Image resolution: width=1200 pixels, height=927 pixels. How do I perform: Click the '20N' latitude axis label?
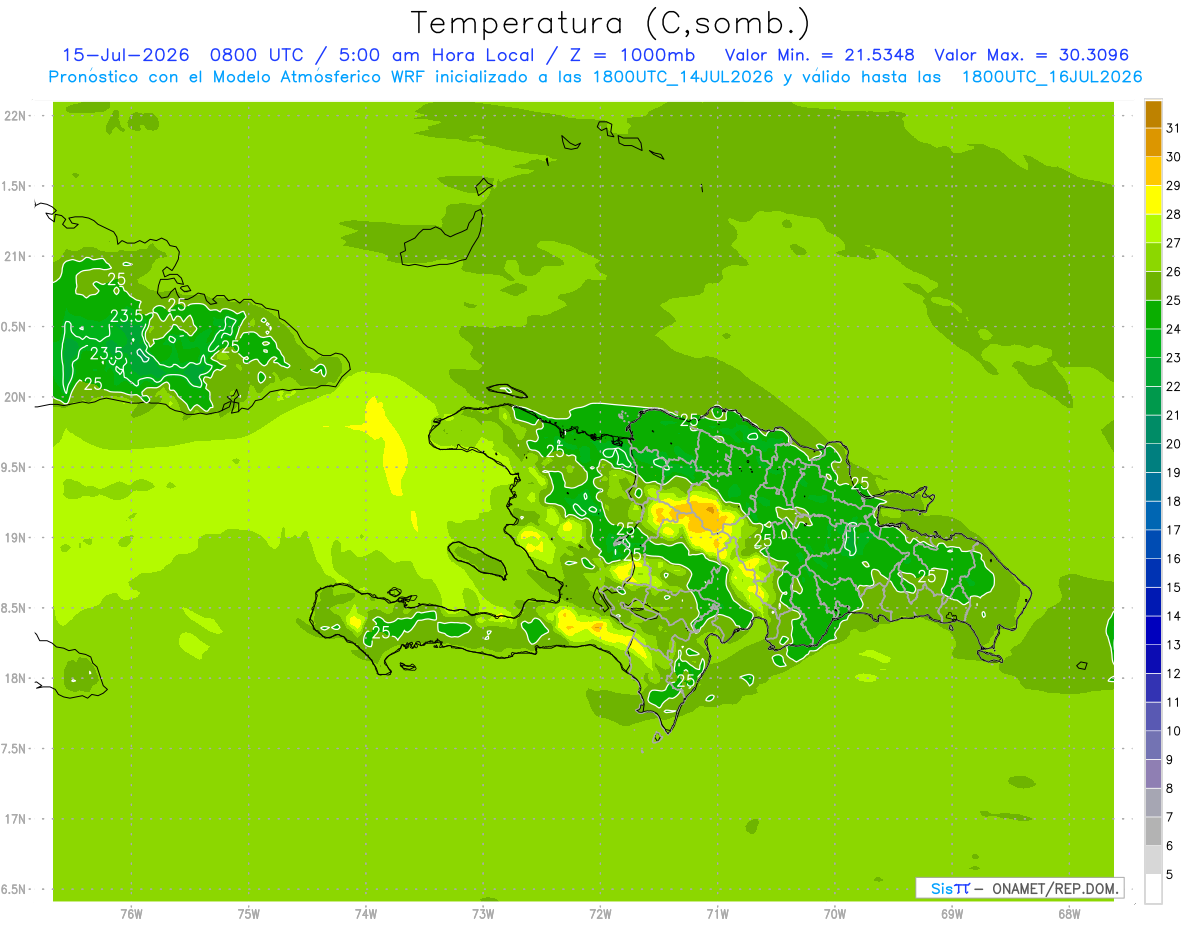[15, 397]
